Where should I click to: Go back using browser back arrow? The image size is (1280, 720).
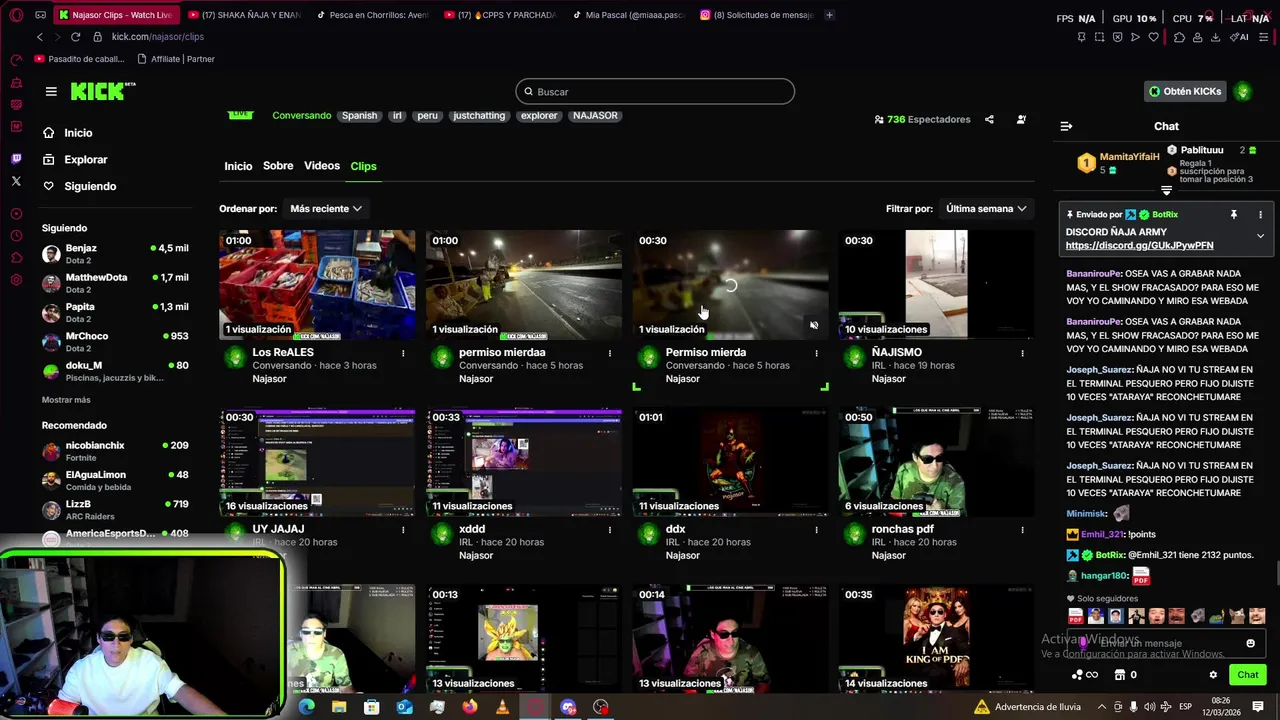(x=40, y=37)
